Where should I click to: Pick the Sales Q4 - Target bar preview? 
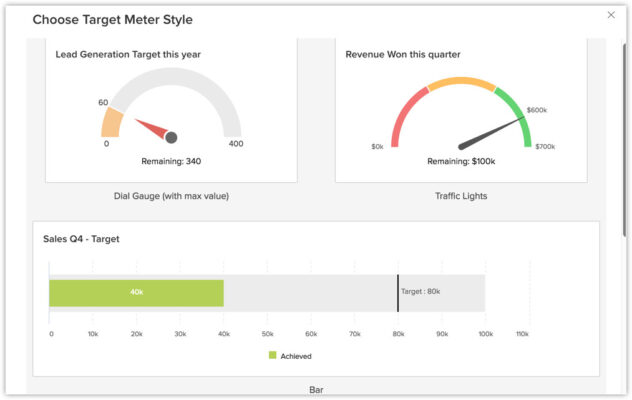(316, 300)
